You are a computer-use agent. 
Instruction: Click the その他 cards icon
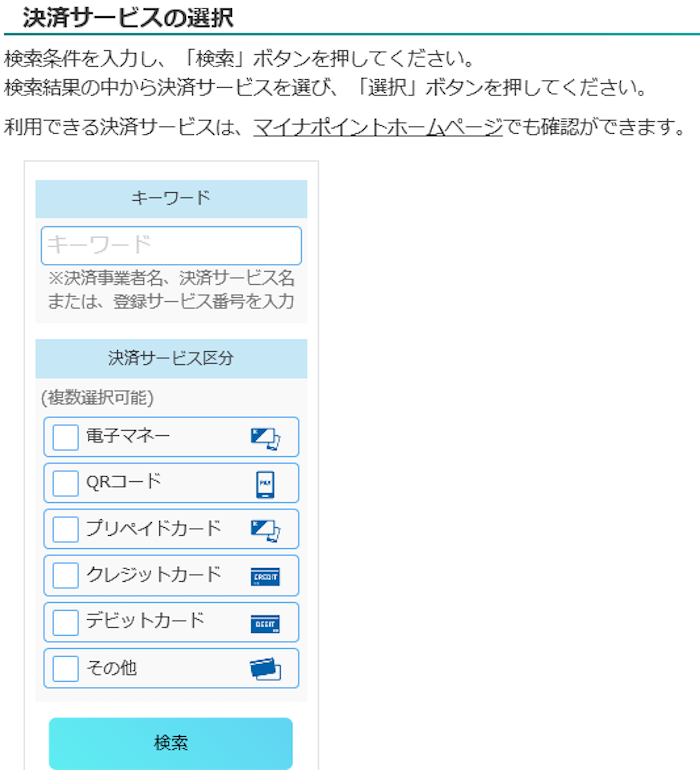[265, 669]
